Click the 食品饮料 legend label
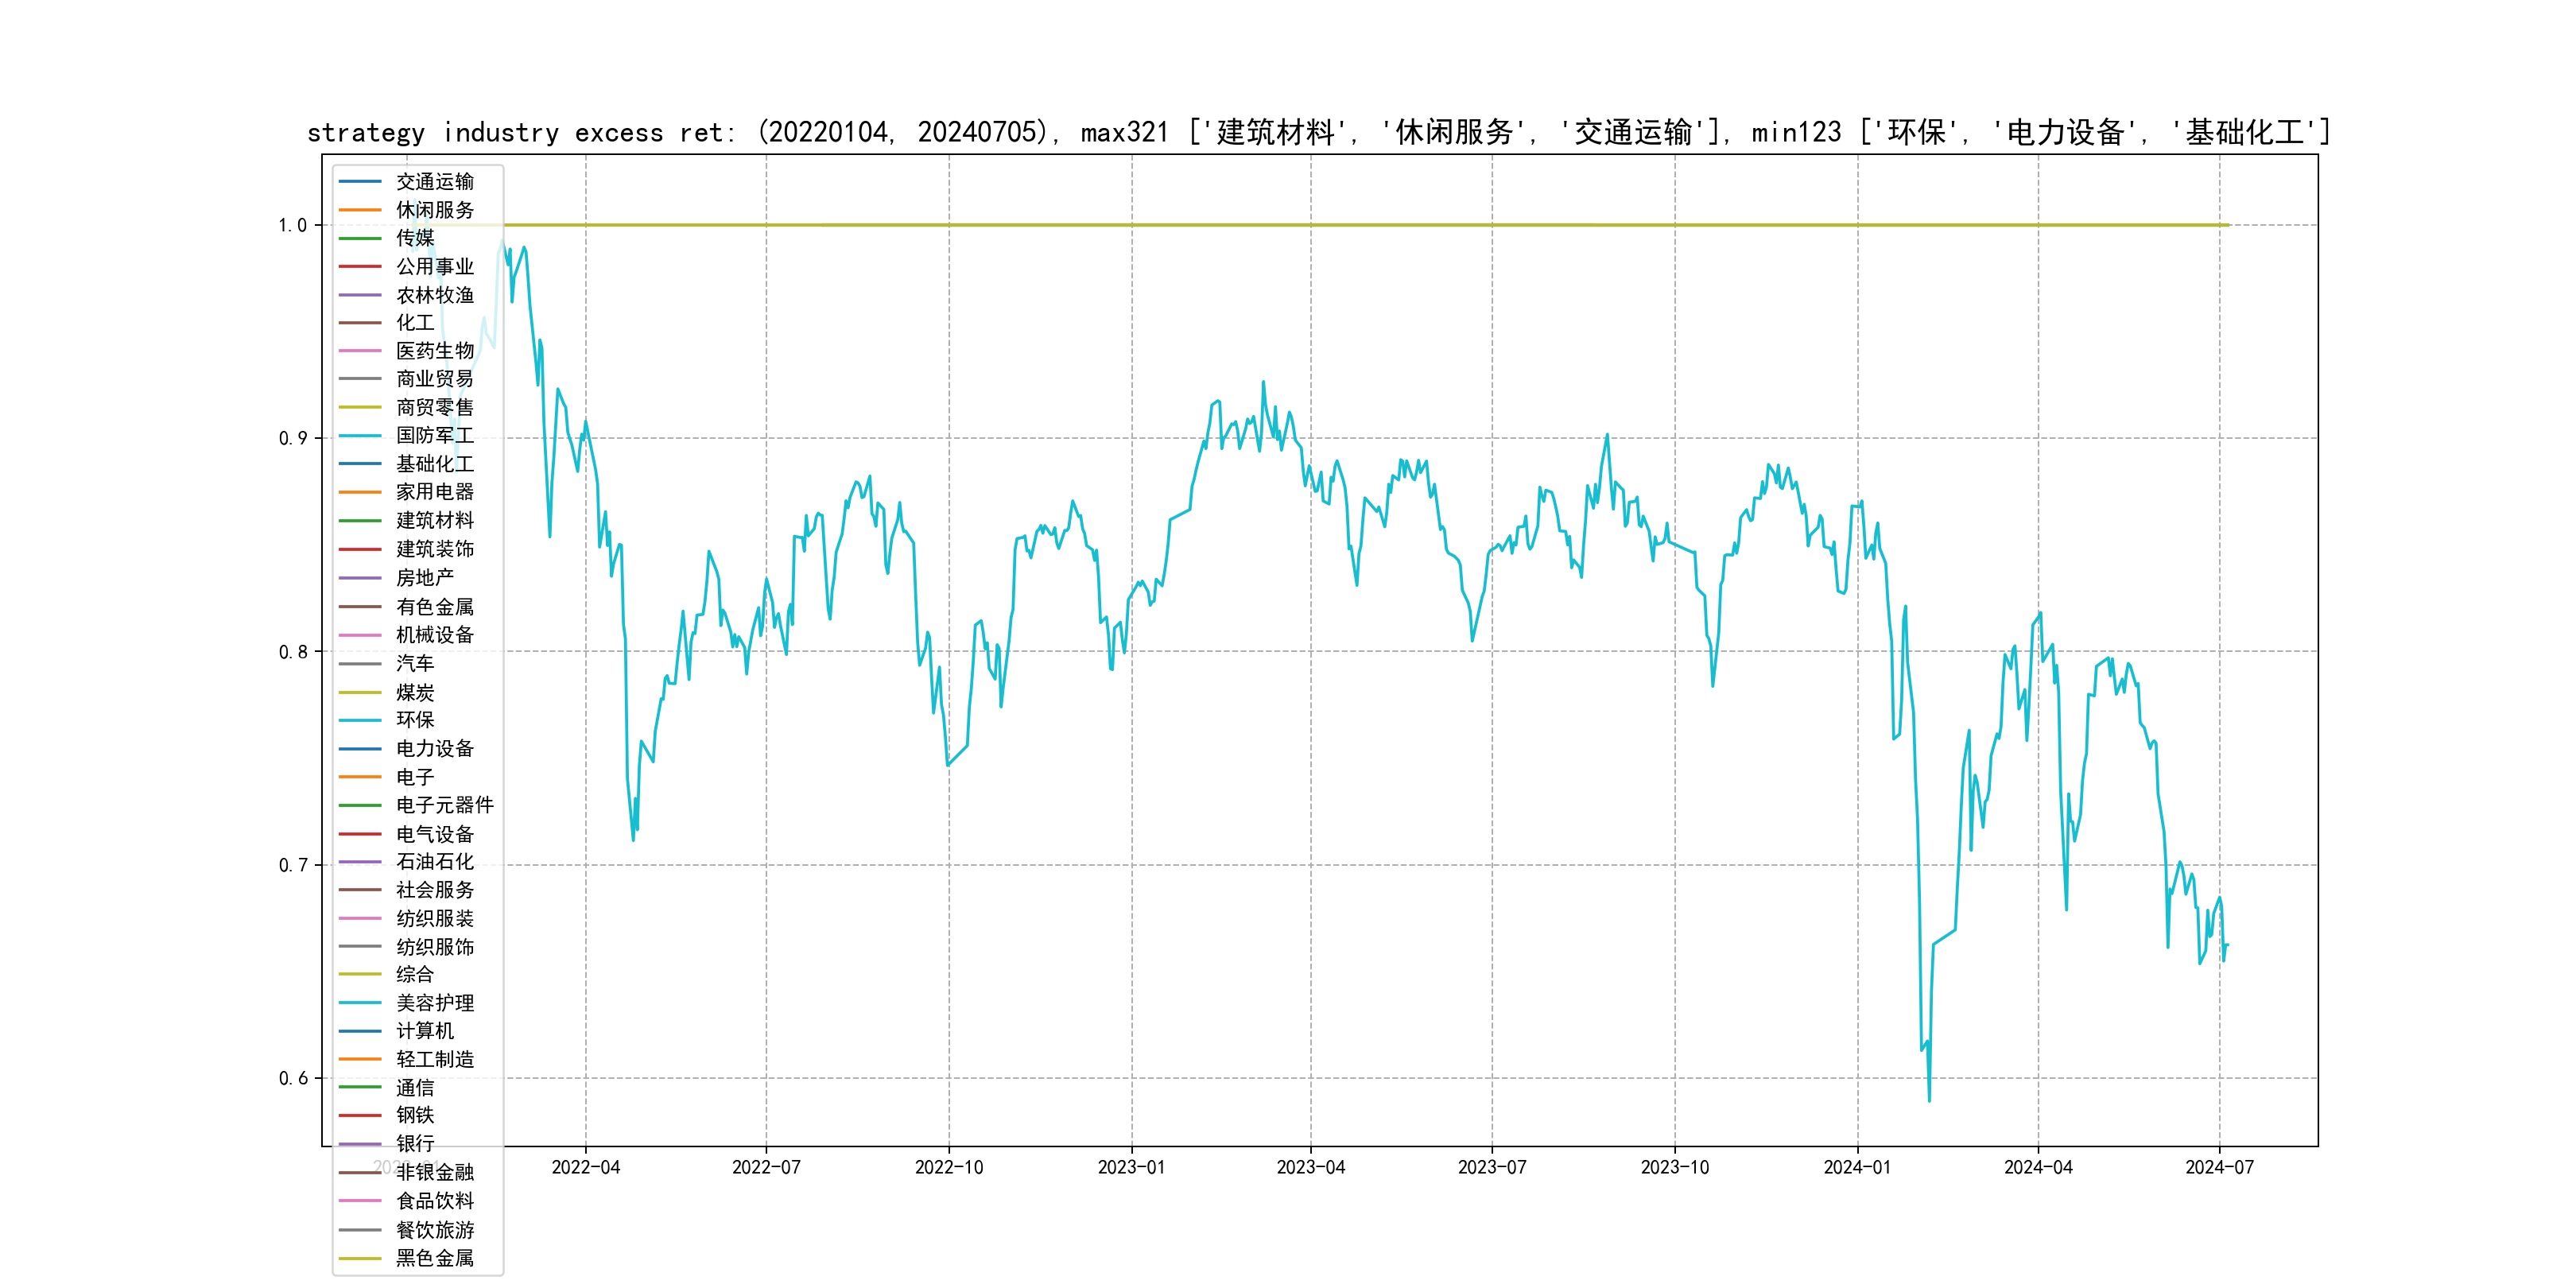 435,1201
